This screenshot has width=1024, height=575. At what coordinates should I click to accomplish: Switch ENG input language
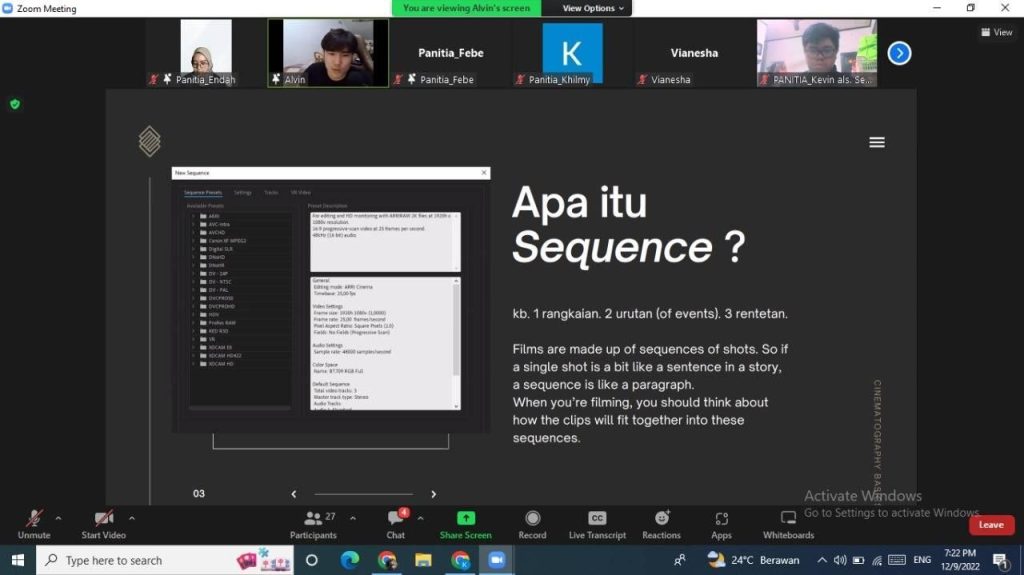pos(922,560)
